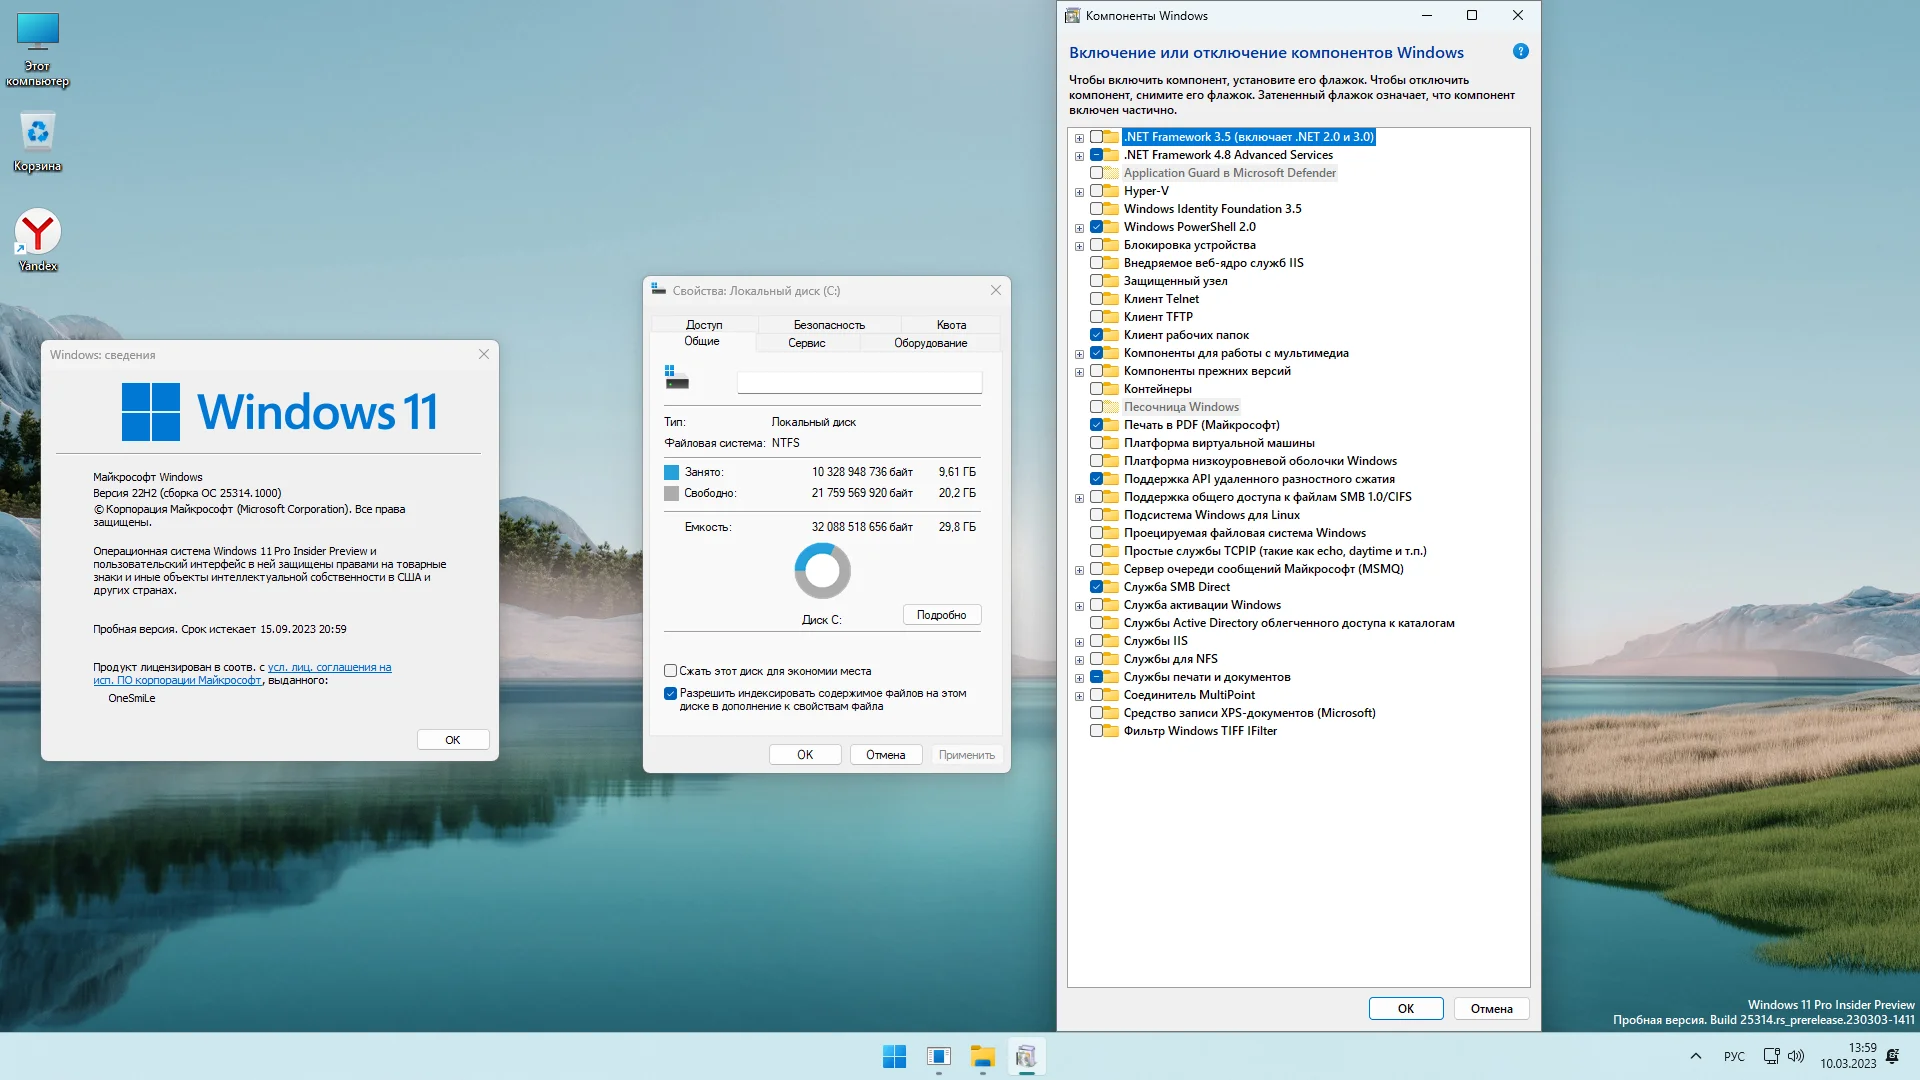The height and width of the screenshot is (1080, 1920).
Task: Click the disk C usage donut chart
Action: (822, 571)
